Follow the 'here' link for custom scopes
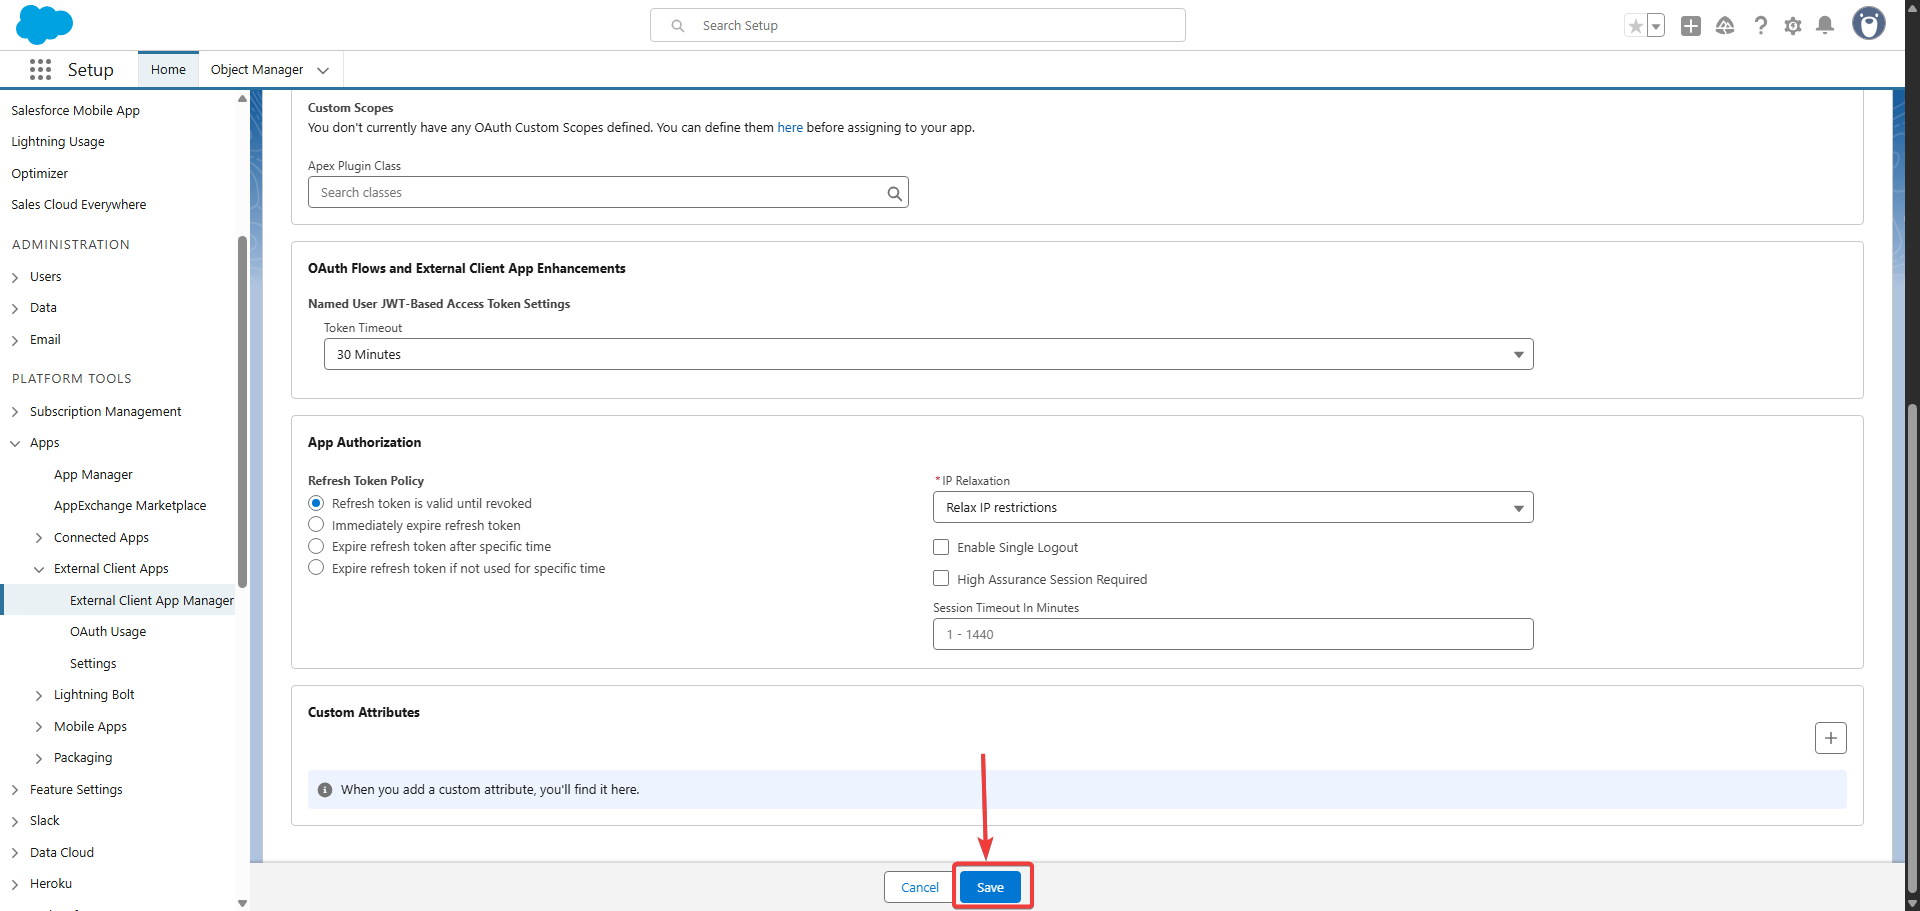The image size is (1920, 911). point(790,128)
